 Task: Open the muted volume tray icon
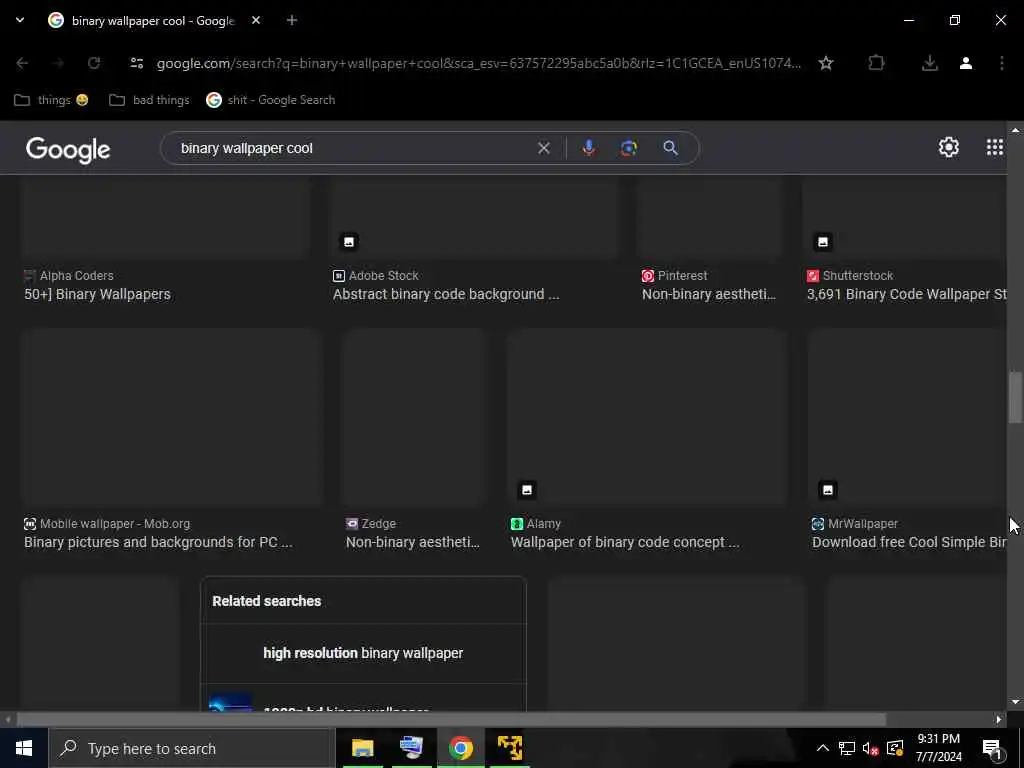pos(871,748)
